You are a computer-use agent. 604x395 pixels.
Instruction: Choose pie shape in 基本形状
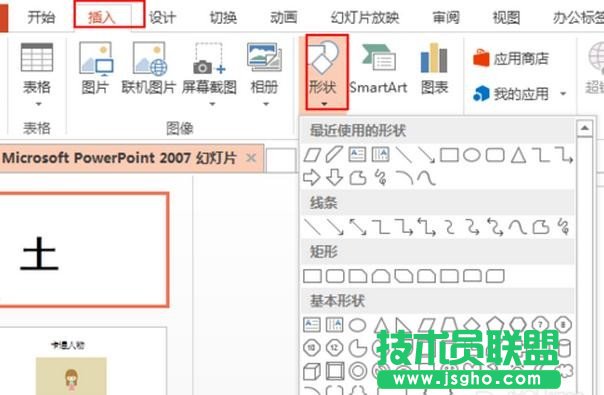coord(357,348)
